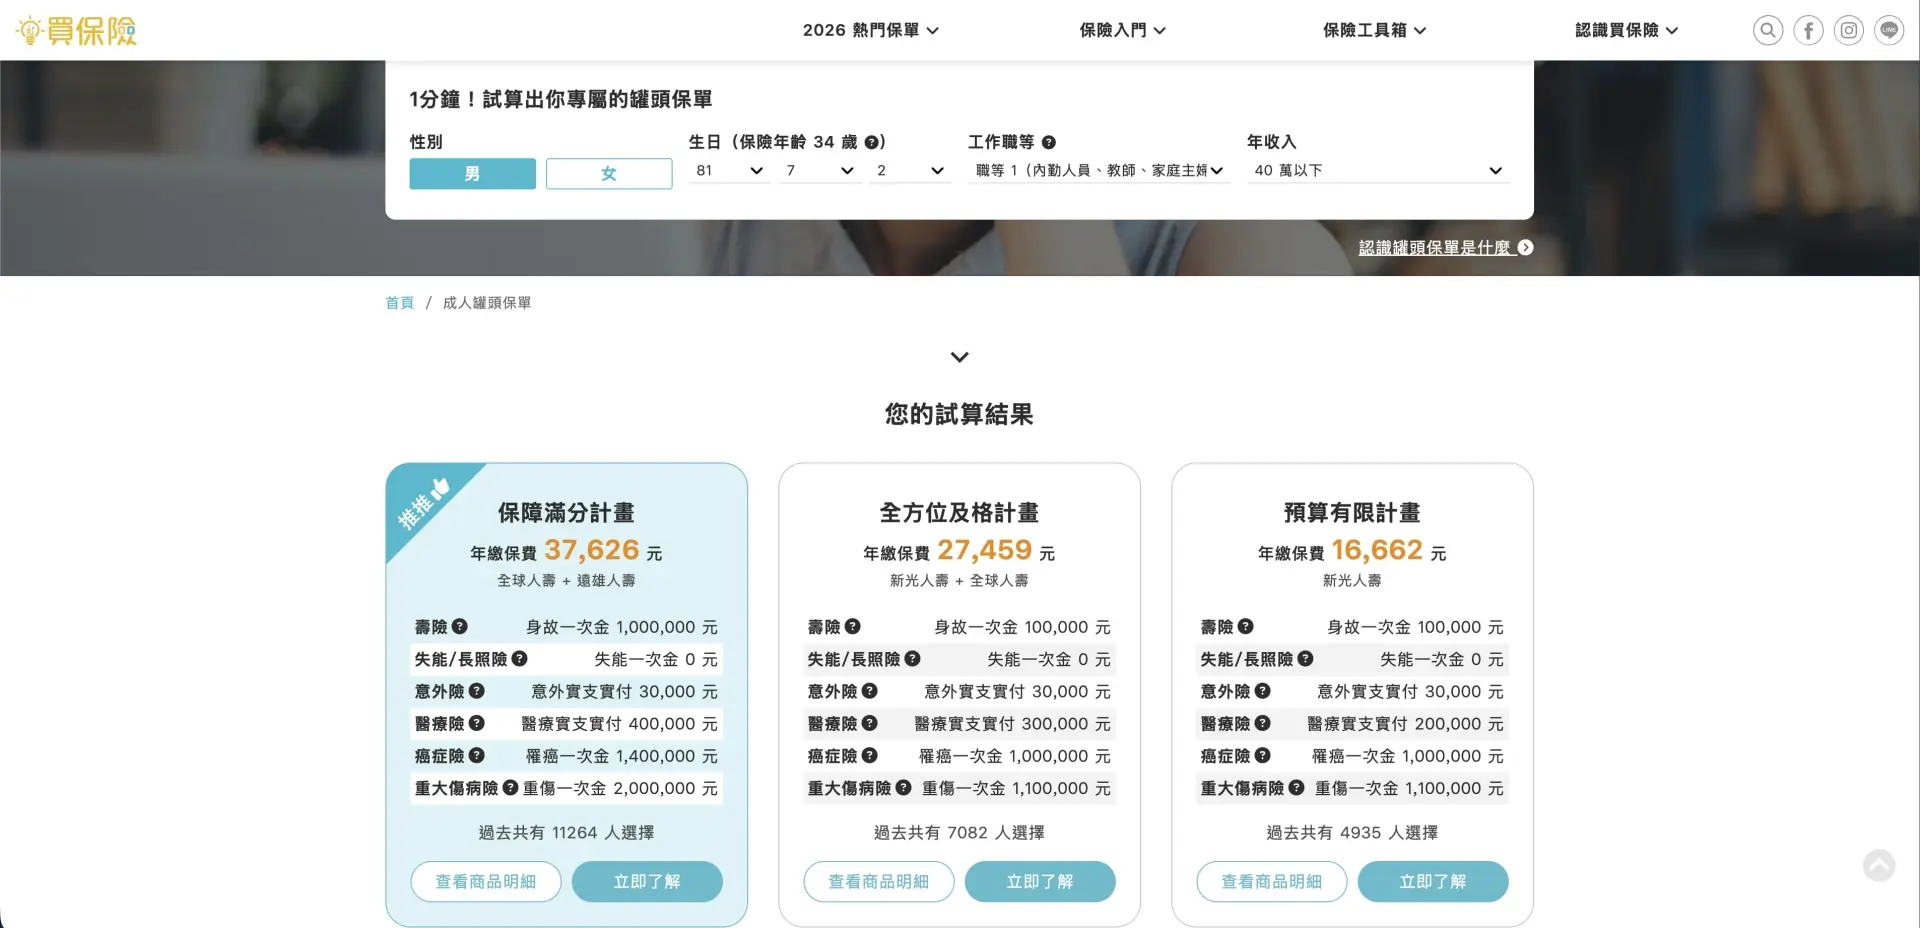The width and height of the screenshot is (1920, 928).
Task: Click 查看商品明細 for 保障滿分計畫
Action: [x=486, y=881]
